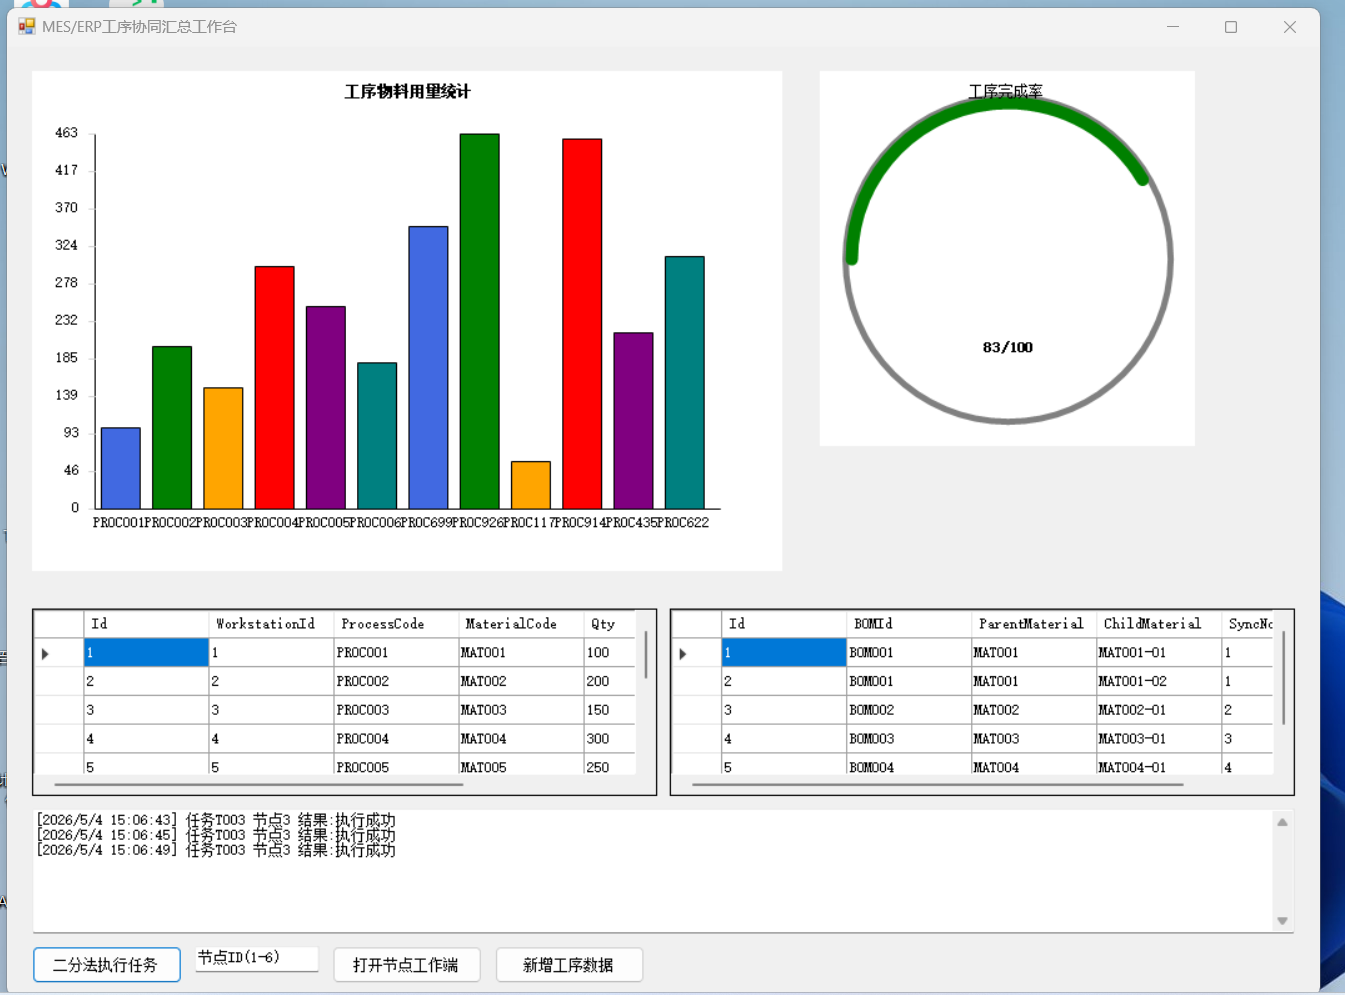1345x995 pixels.
Task: Click the process table's horizontal scrollbar
Action: 258,785
